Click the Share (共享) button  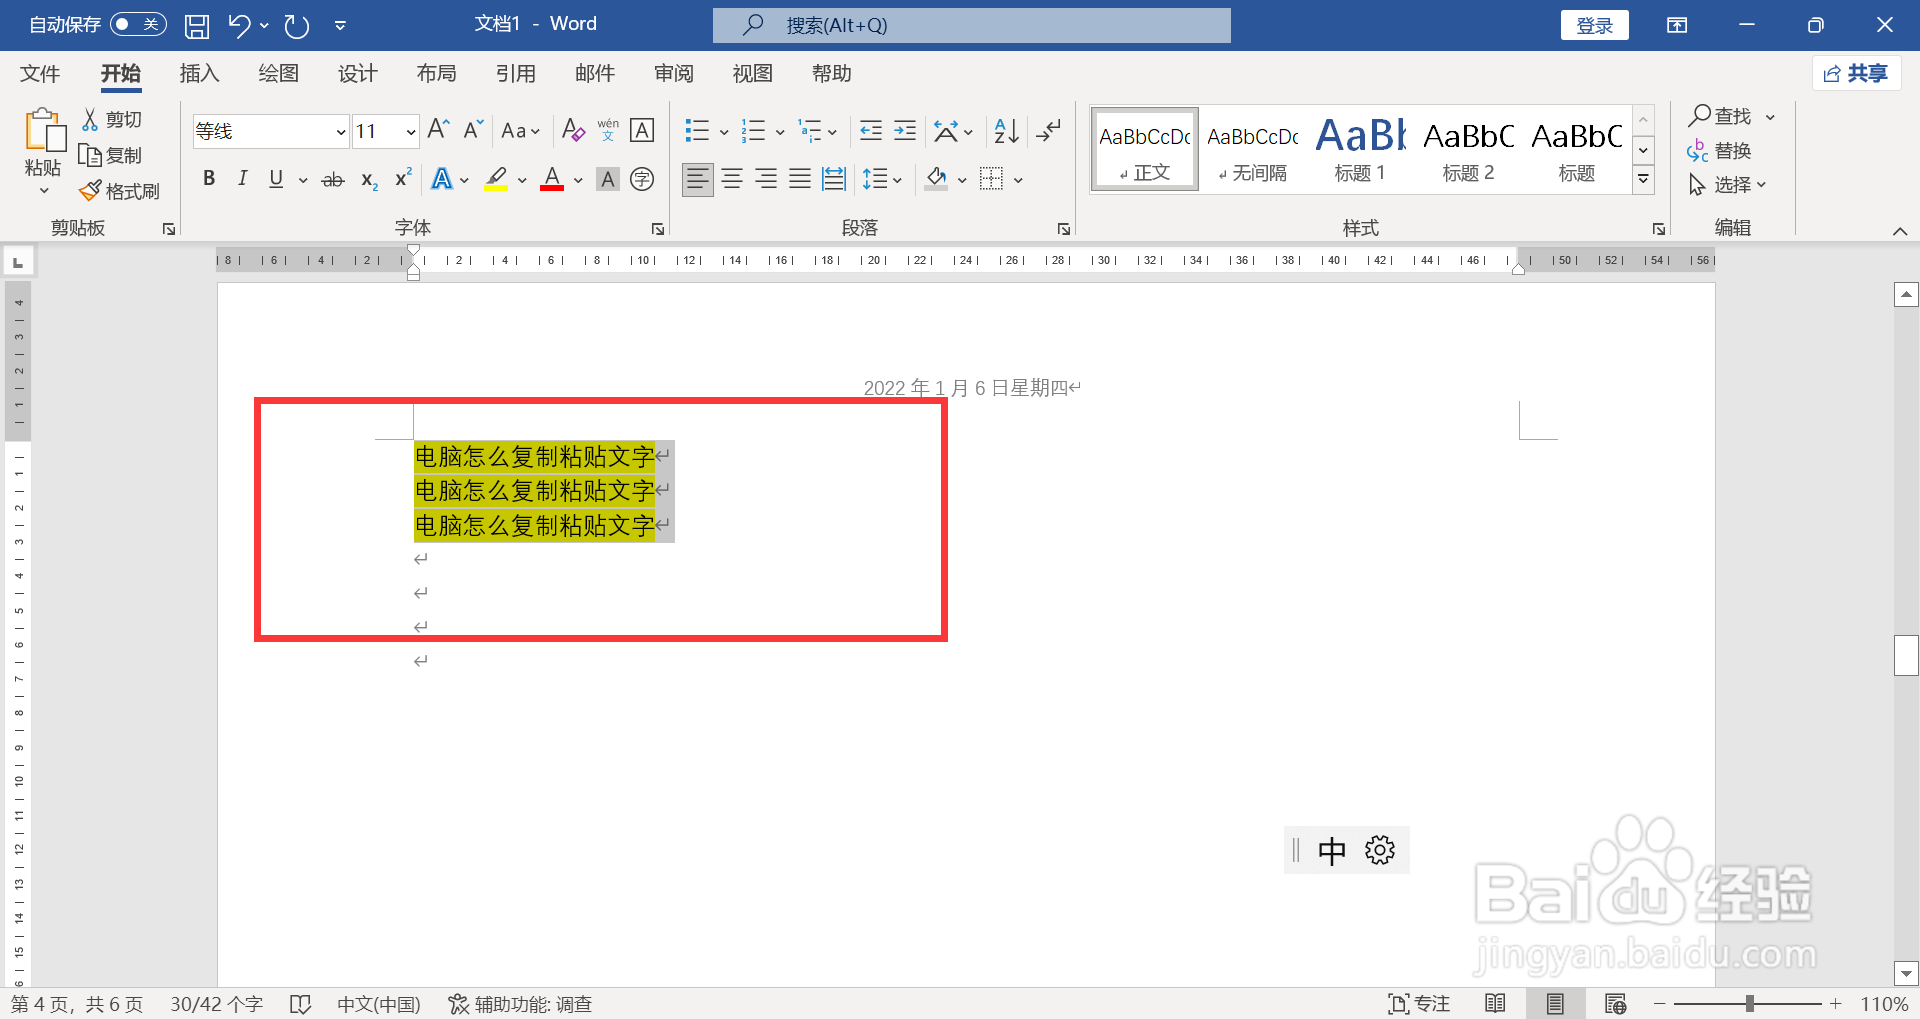point(1856,73)
